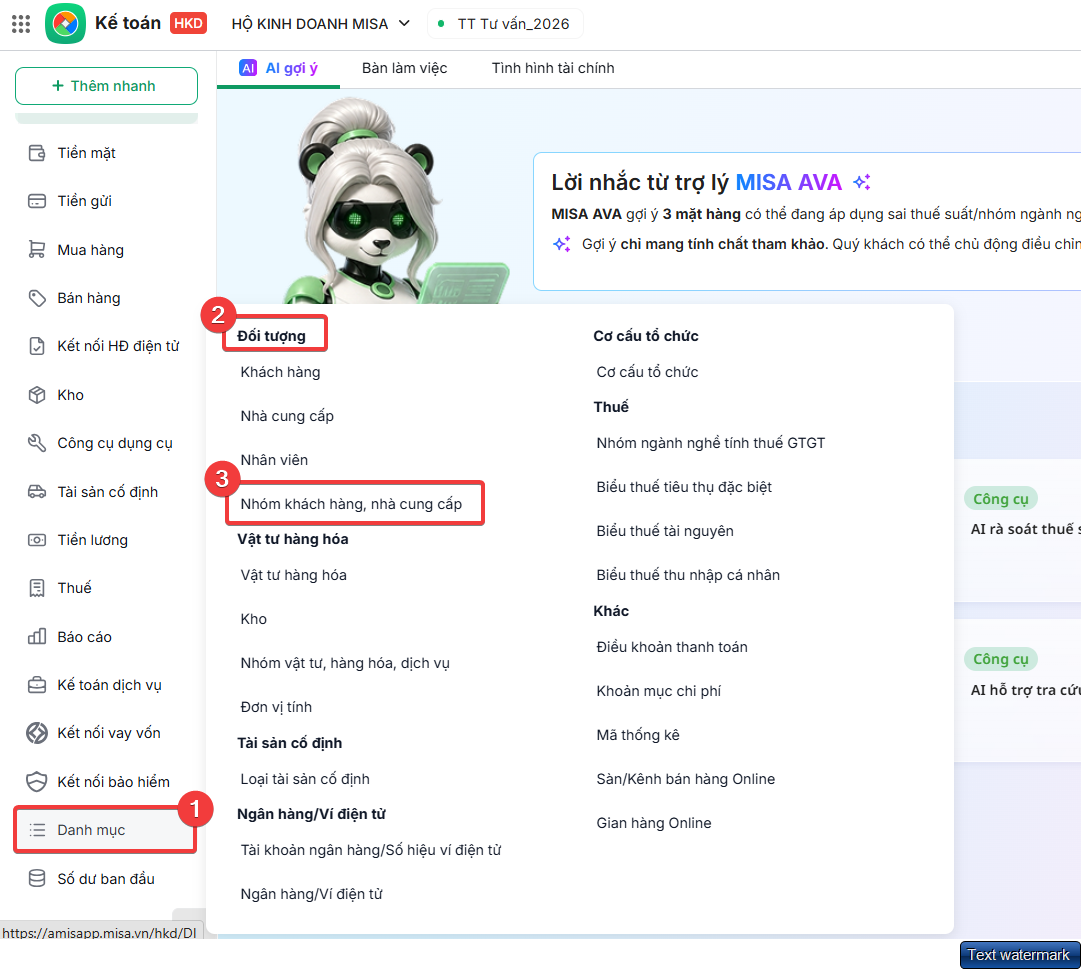Image resolution: width=1081 pixels, height=969 pixels.
Task: Click the Công cụ dụng cụ wrench icon
Action: pyautogui.click(x=37, y=443)
